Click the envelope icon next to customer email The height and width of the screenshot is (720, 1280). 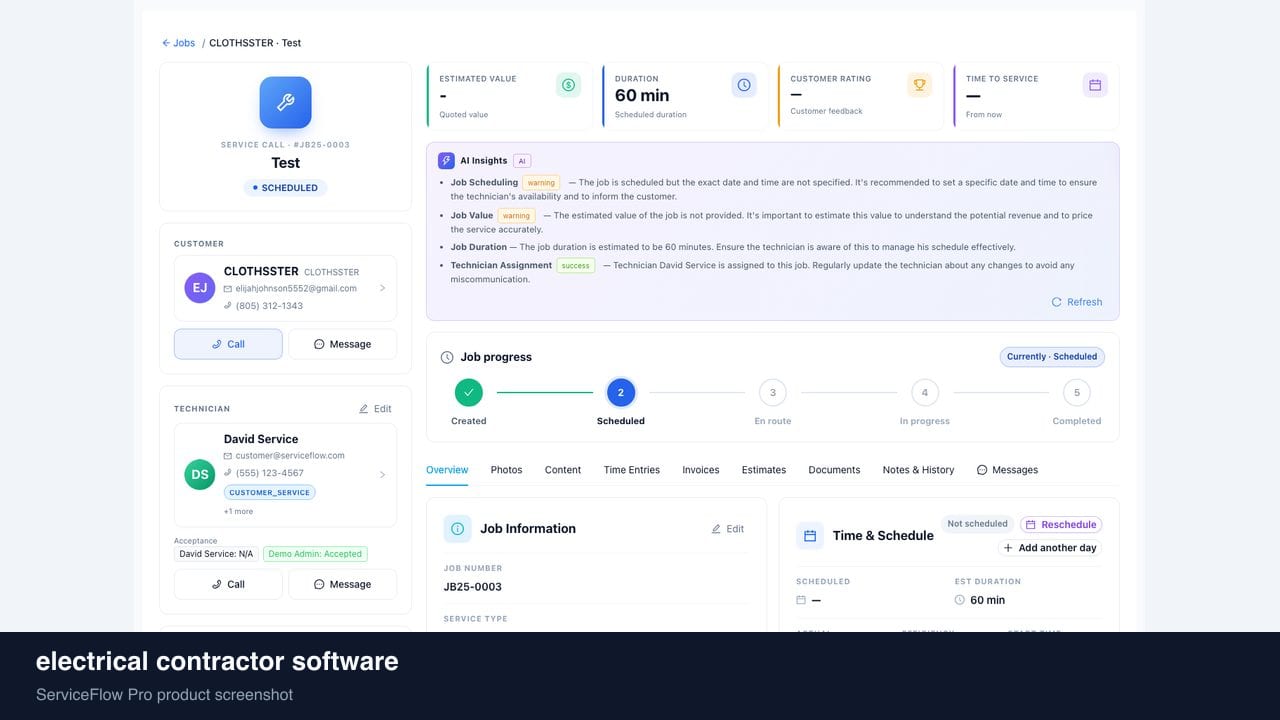click(x=228, y=289)
